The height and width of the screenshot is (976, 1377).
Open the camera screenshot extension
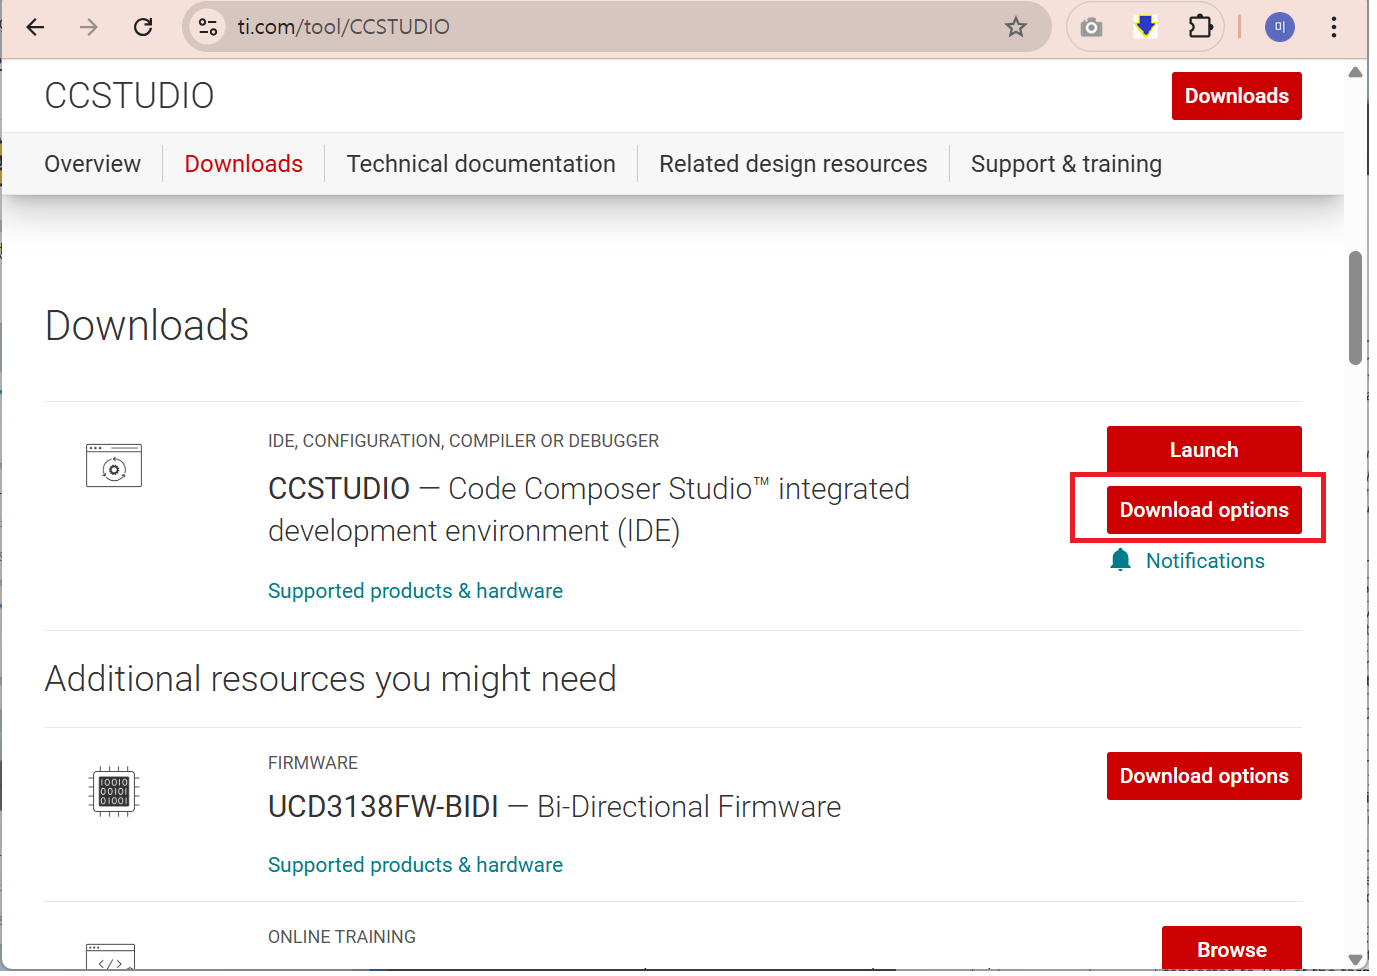coord(1092,27)
